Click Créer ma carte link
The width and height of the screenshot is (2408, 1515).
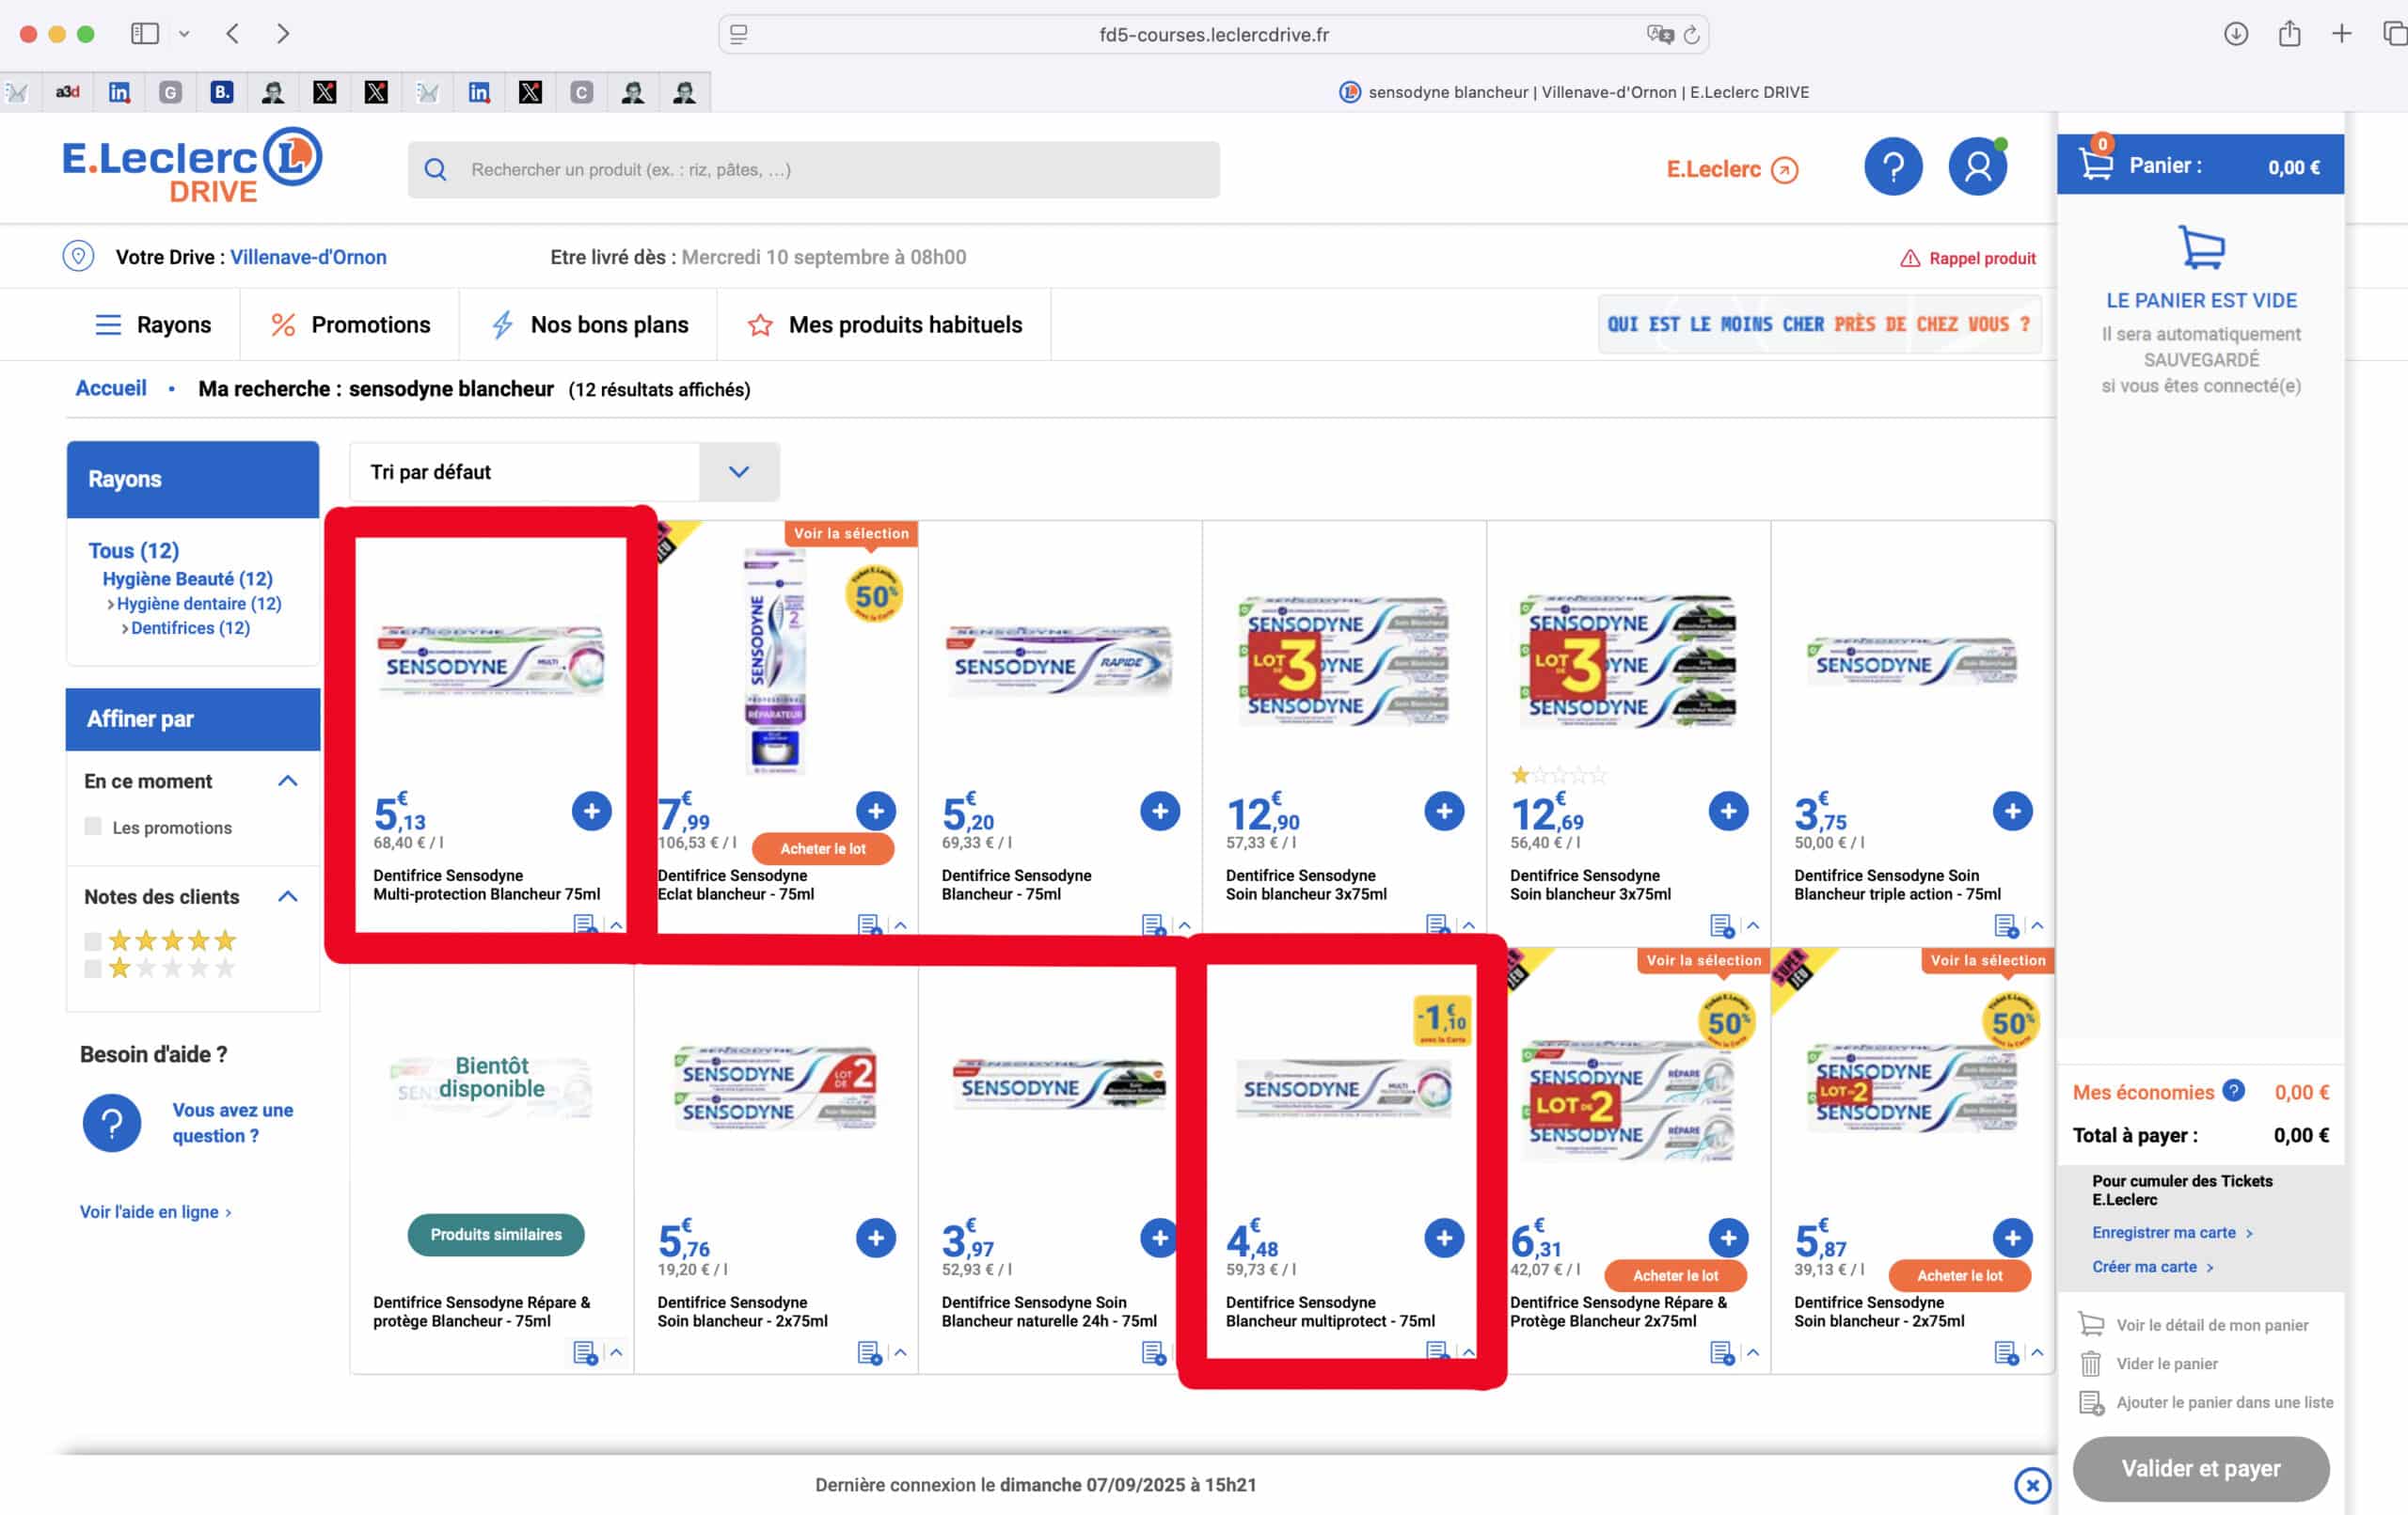[x=2152, y=1267]
